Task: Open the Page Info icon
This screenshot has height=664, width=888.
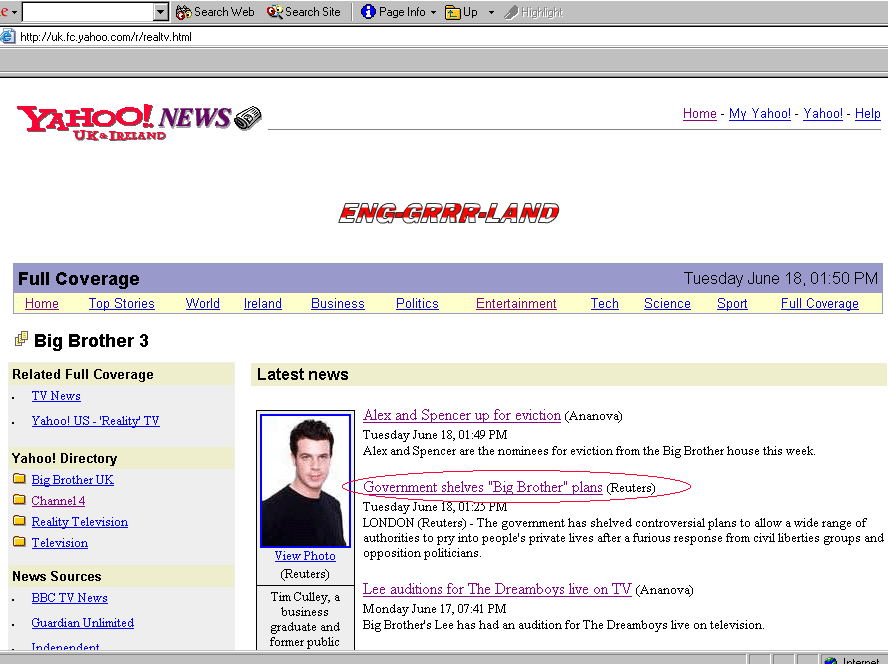Action: 368,12
